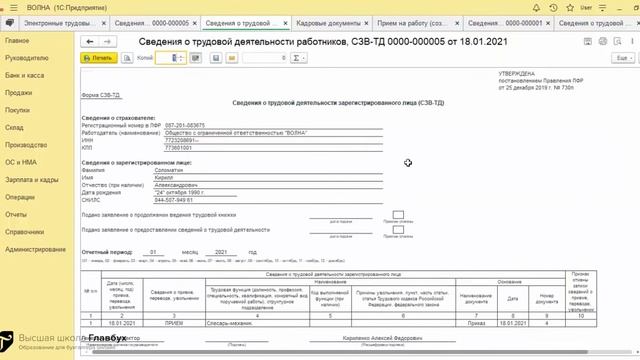The width and height of the screenshot is (640, 360).
Task: Click the Слесарь-механик table cell
Action: 258,323
